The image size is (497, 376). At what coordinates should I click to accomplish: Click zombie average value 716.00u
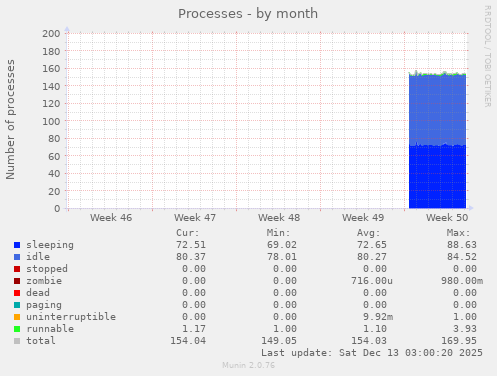[372, 281]
